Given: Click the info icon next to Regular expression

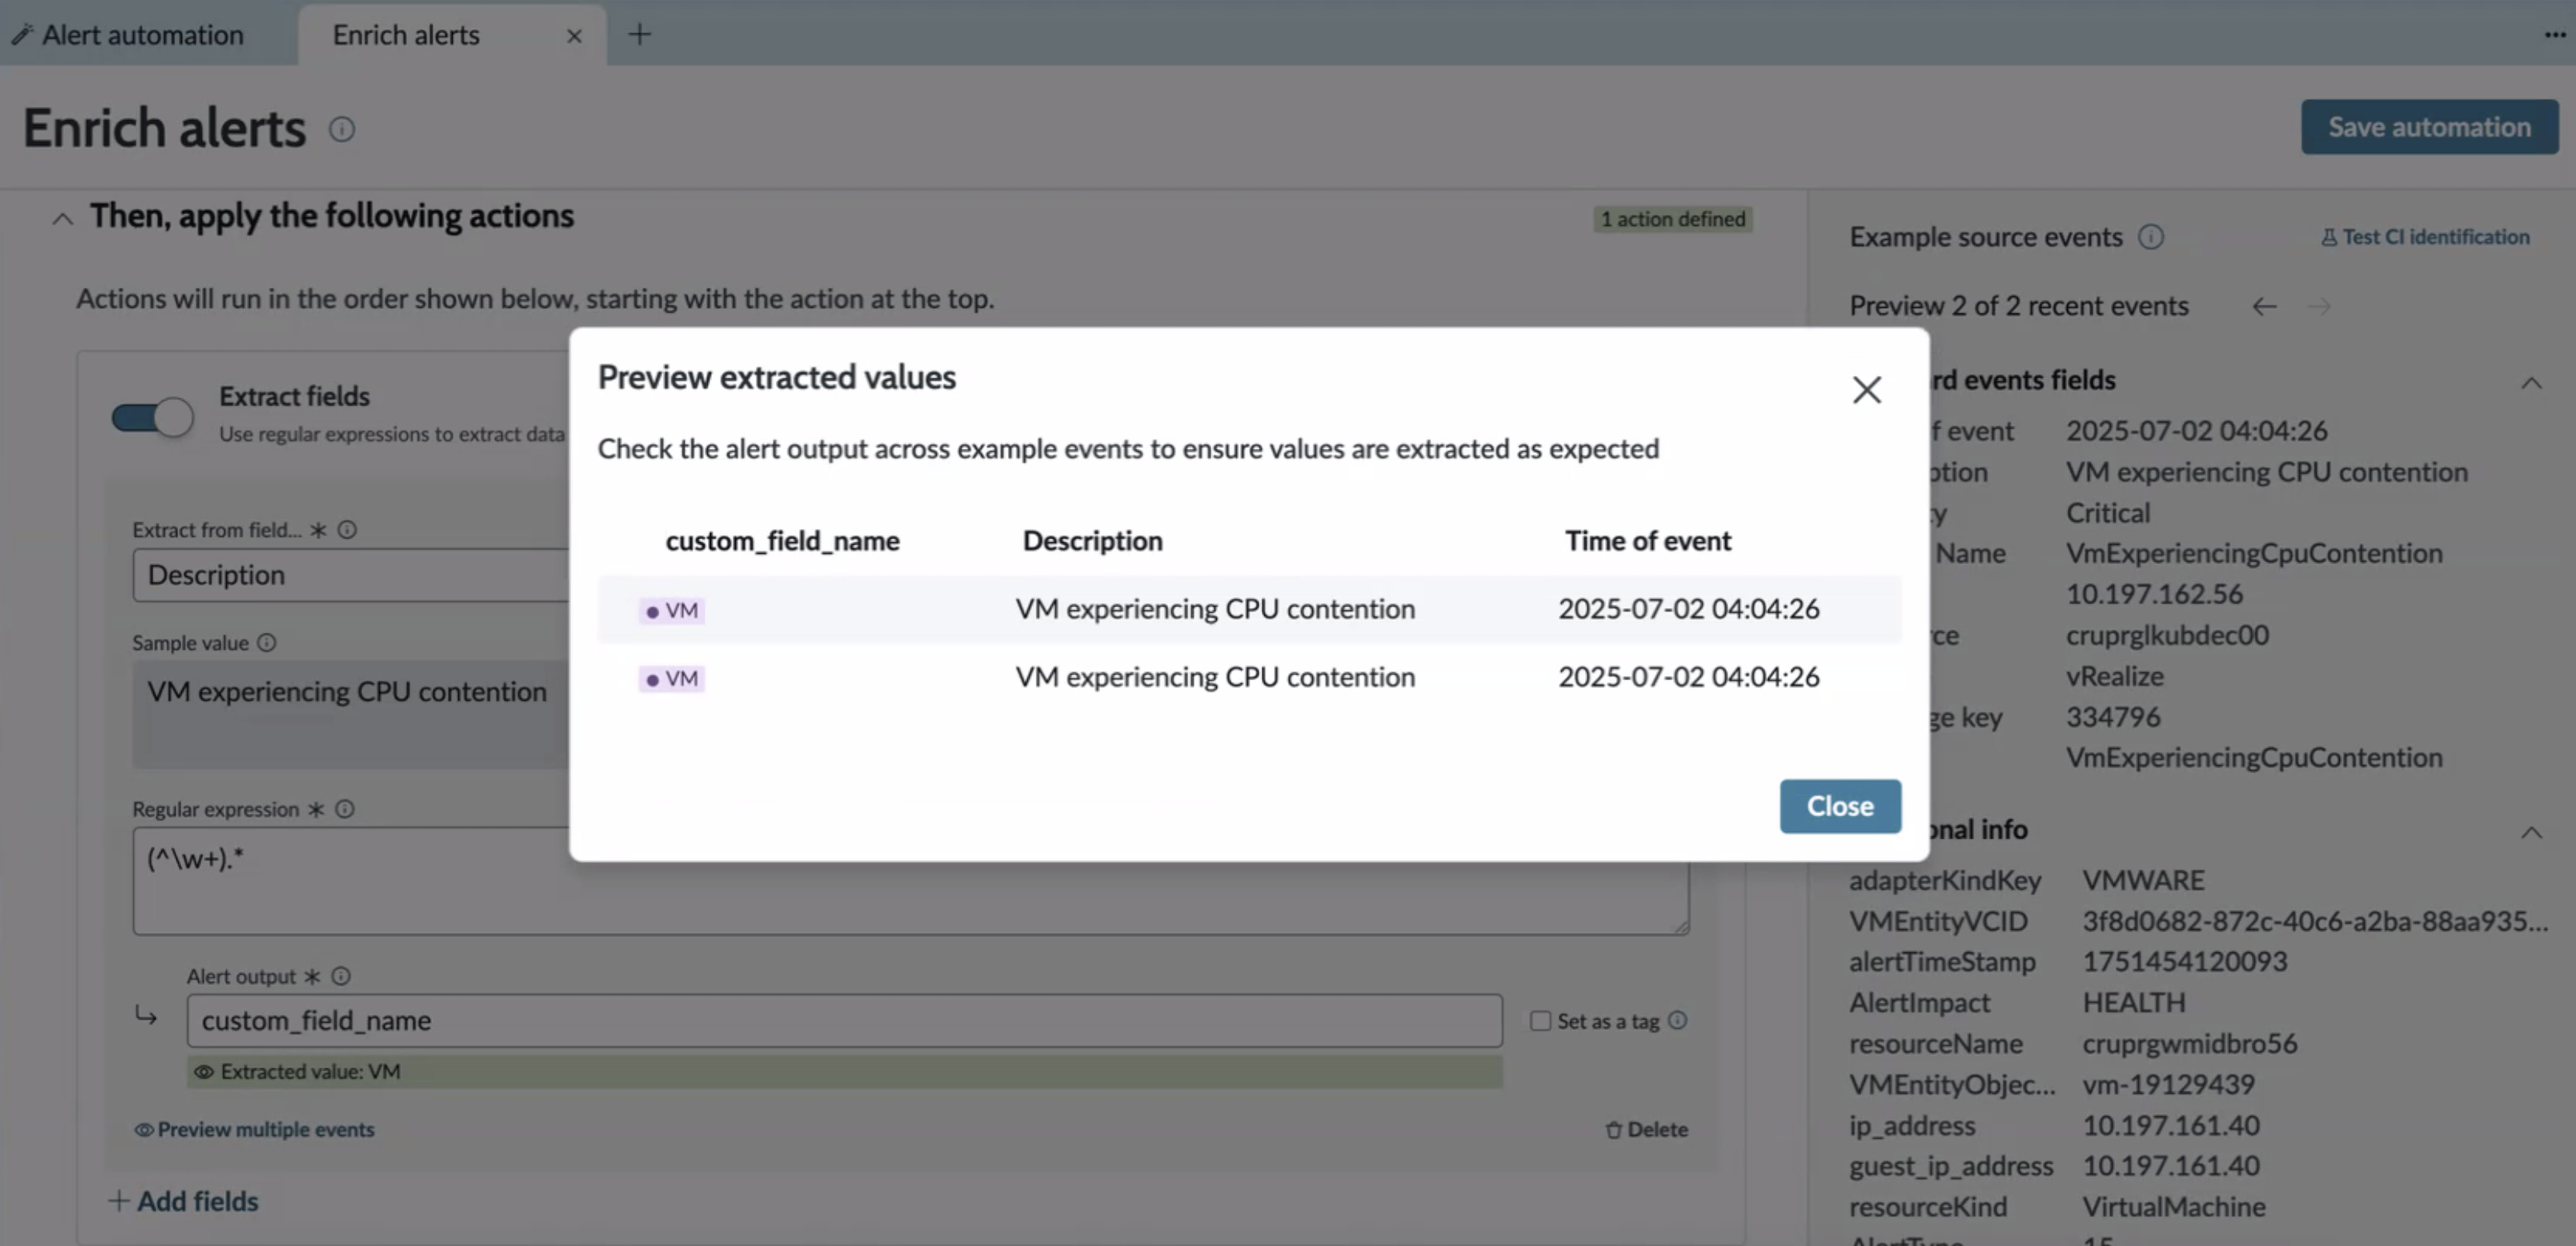Looking at the screenshot, I should pos(345,809).
